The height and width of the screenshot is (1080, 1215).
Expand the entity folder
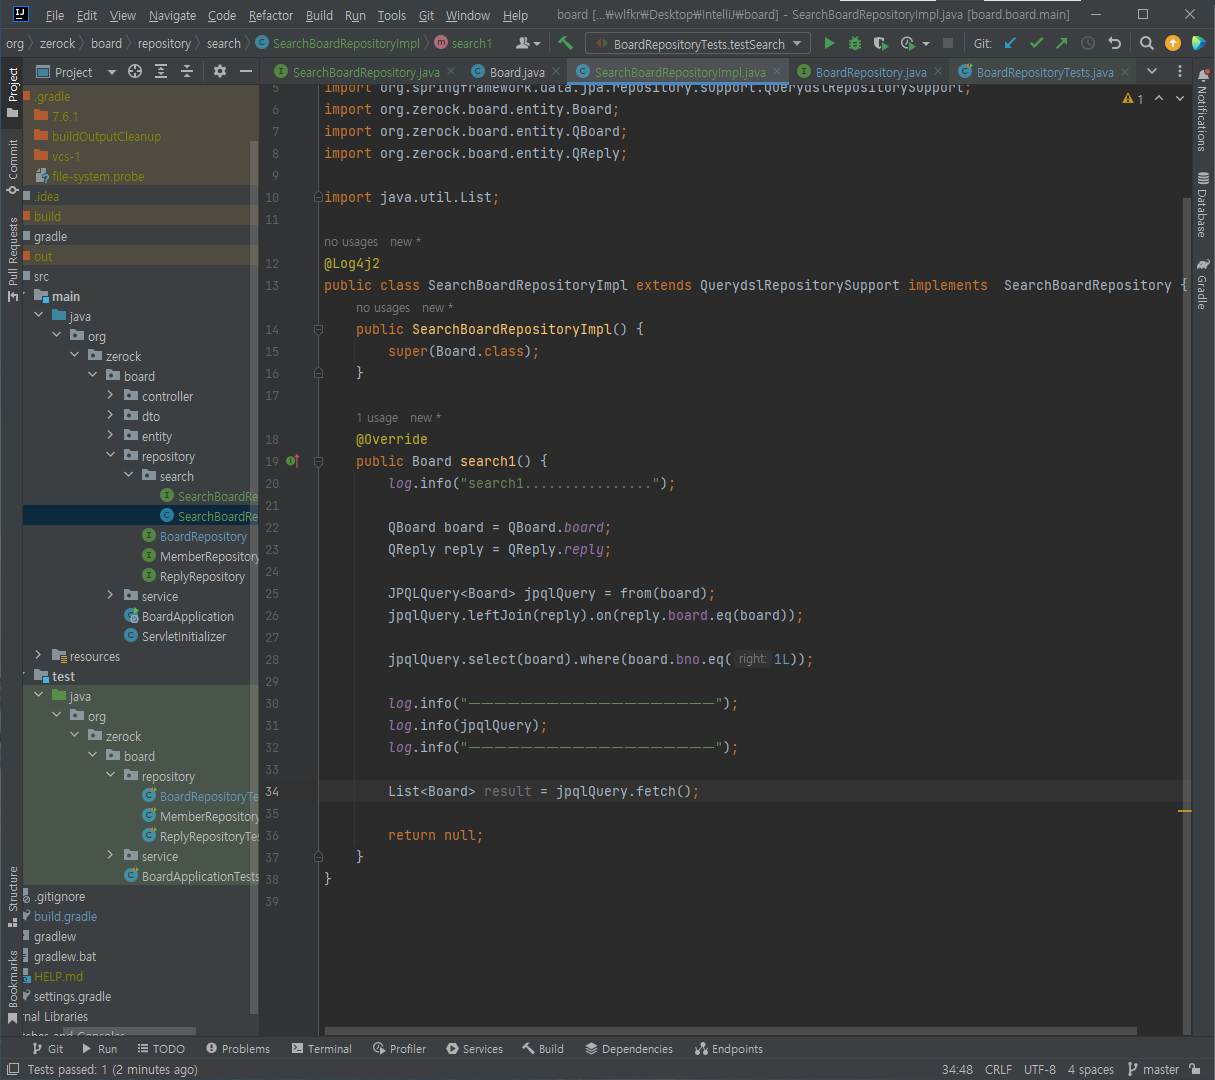pyautogui.click(x=110, y=436)
